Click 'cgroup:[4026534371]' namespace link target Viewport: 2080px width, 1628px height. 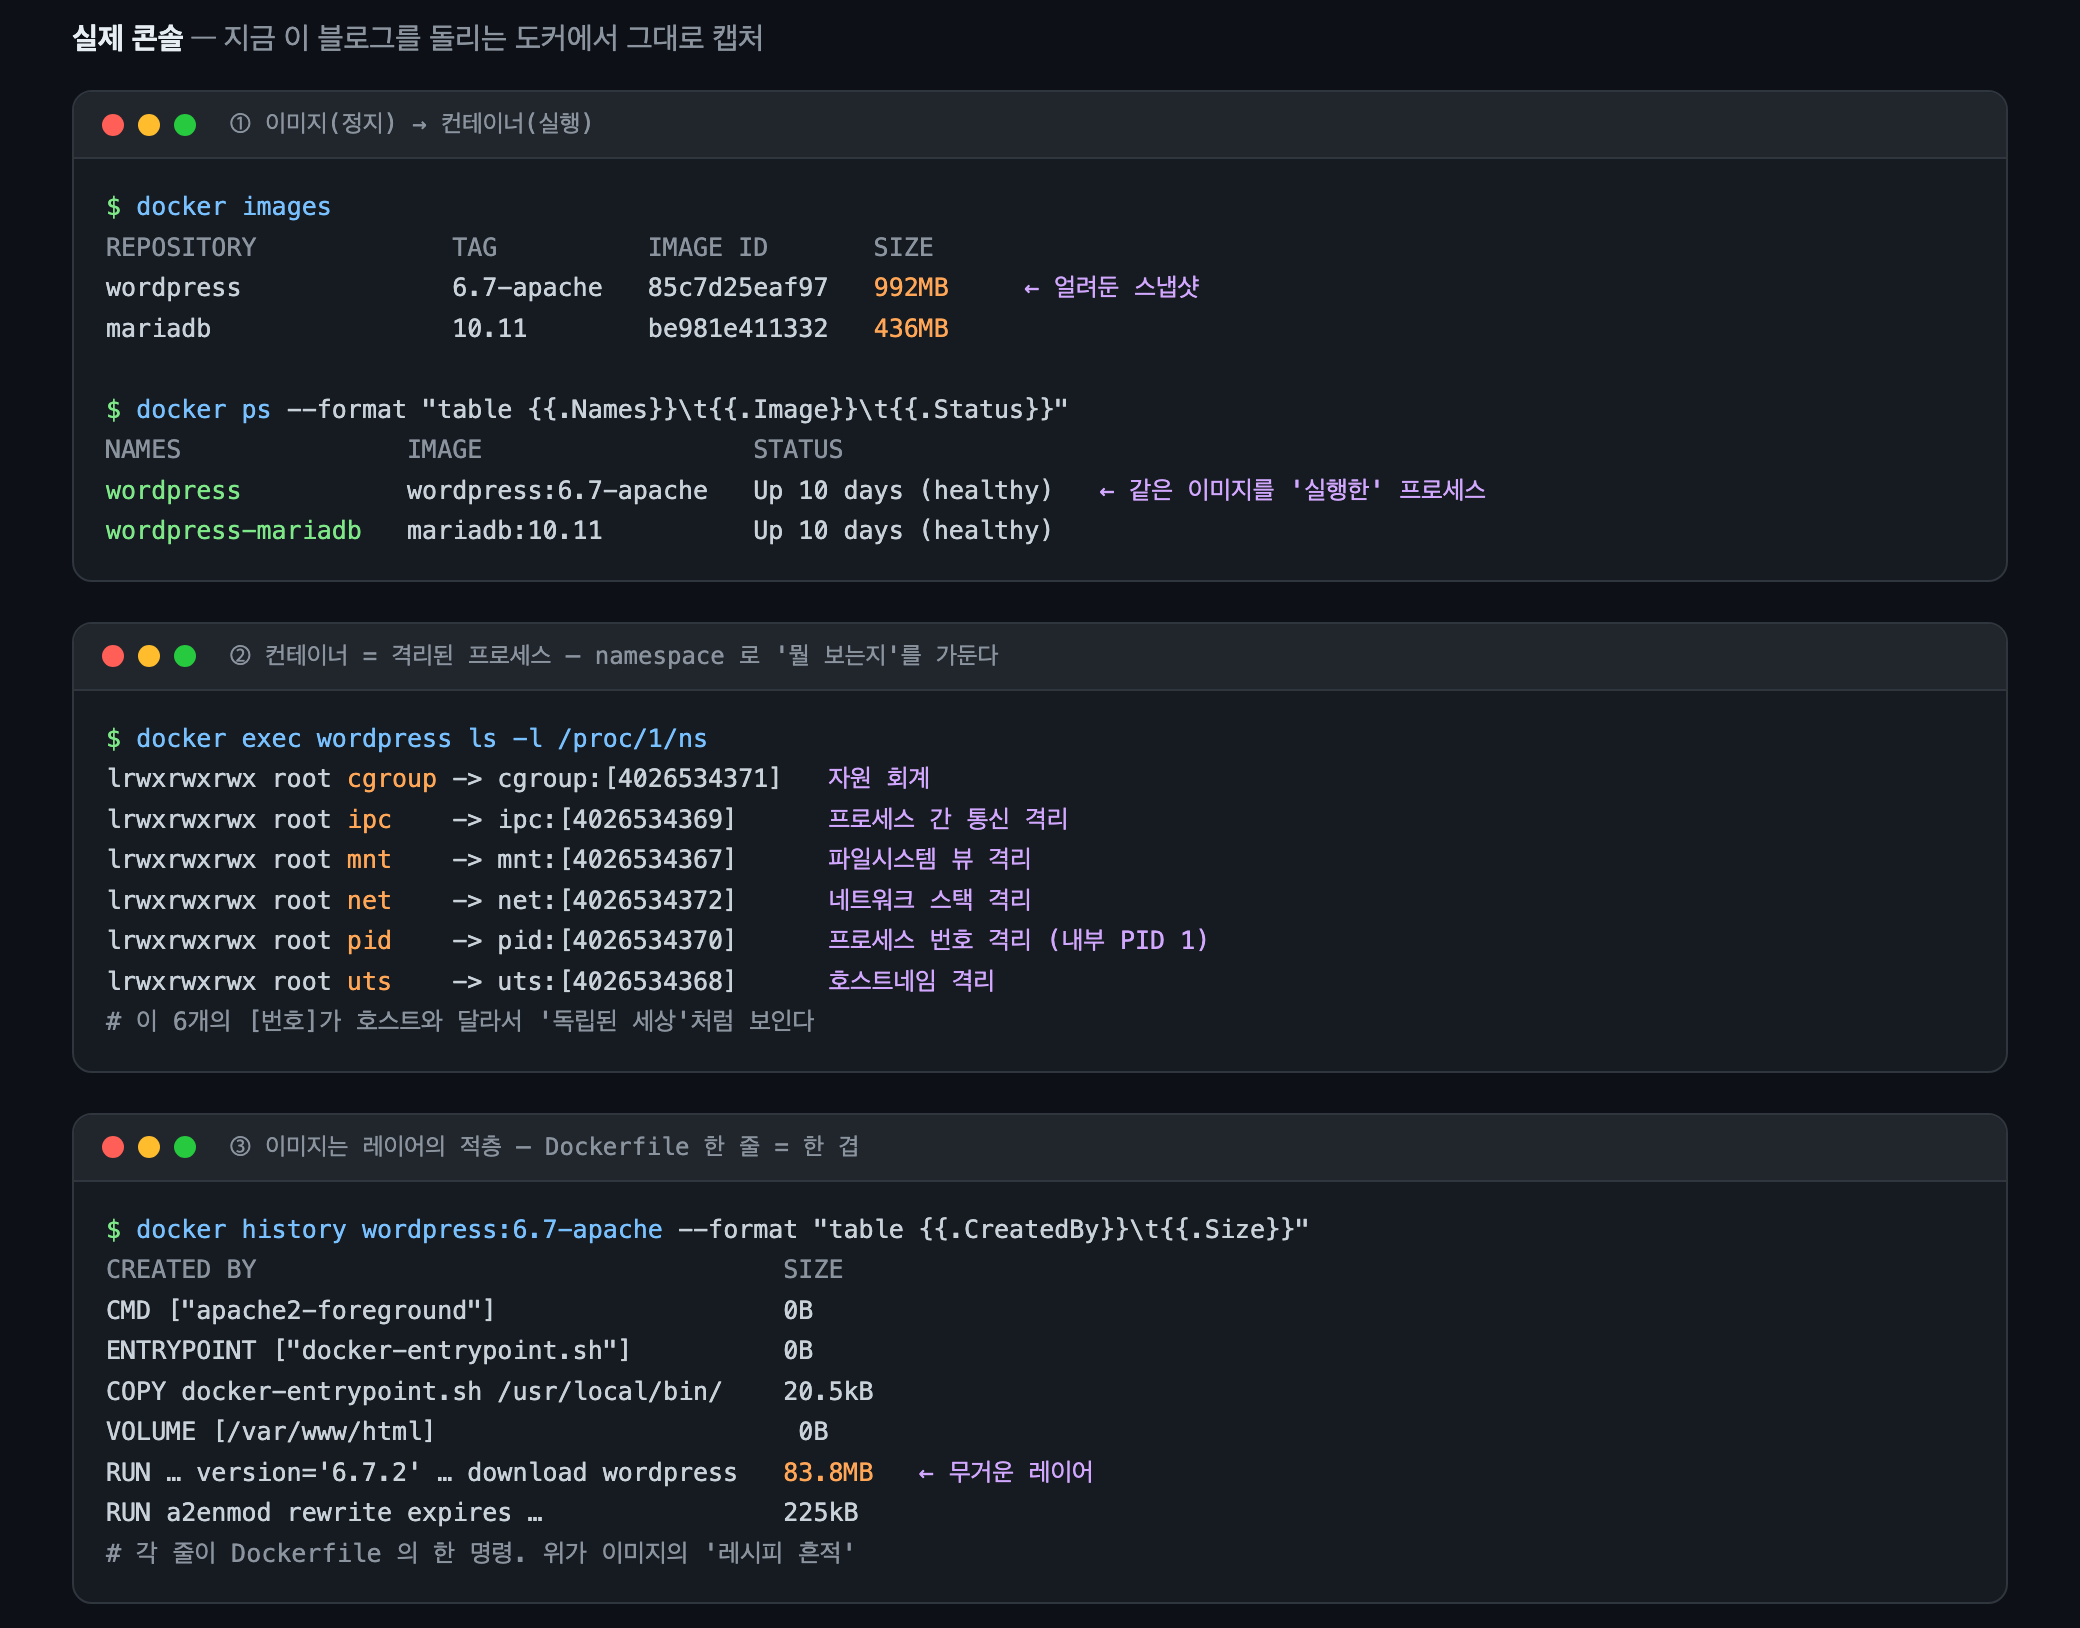[x=639, y=778]
